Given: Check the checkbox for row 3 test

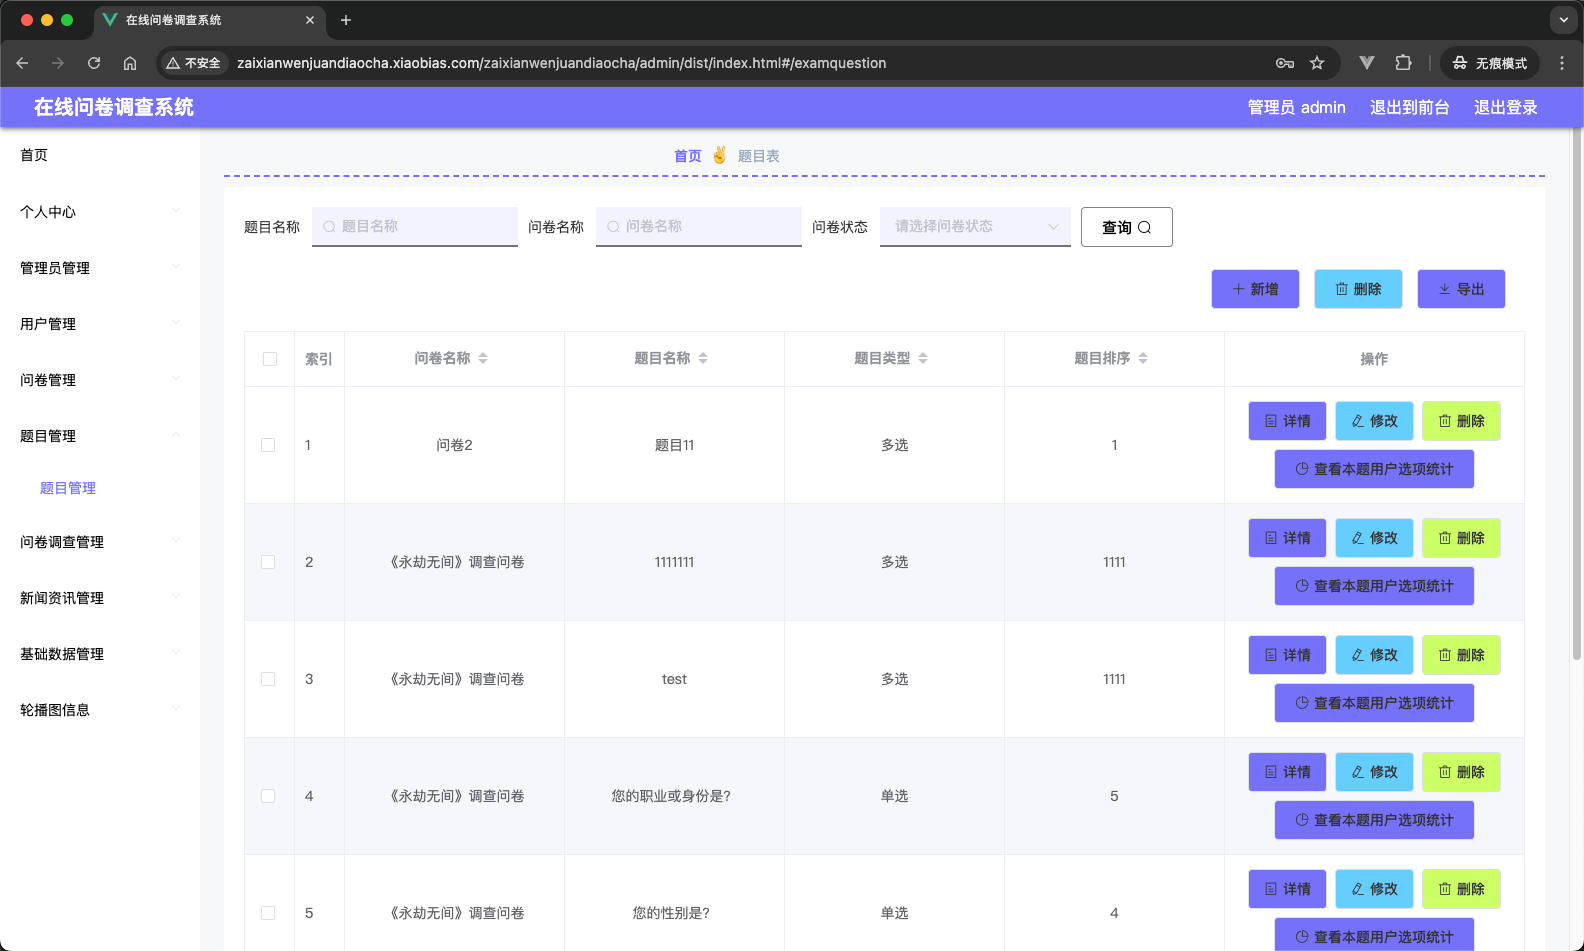Looking at the screenshot, I should 268,679.
